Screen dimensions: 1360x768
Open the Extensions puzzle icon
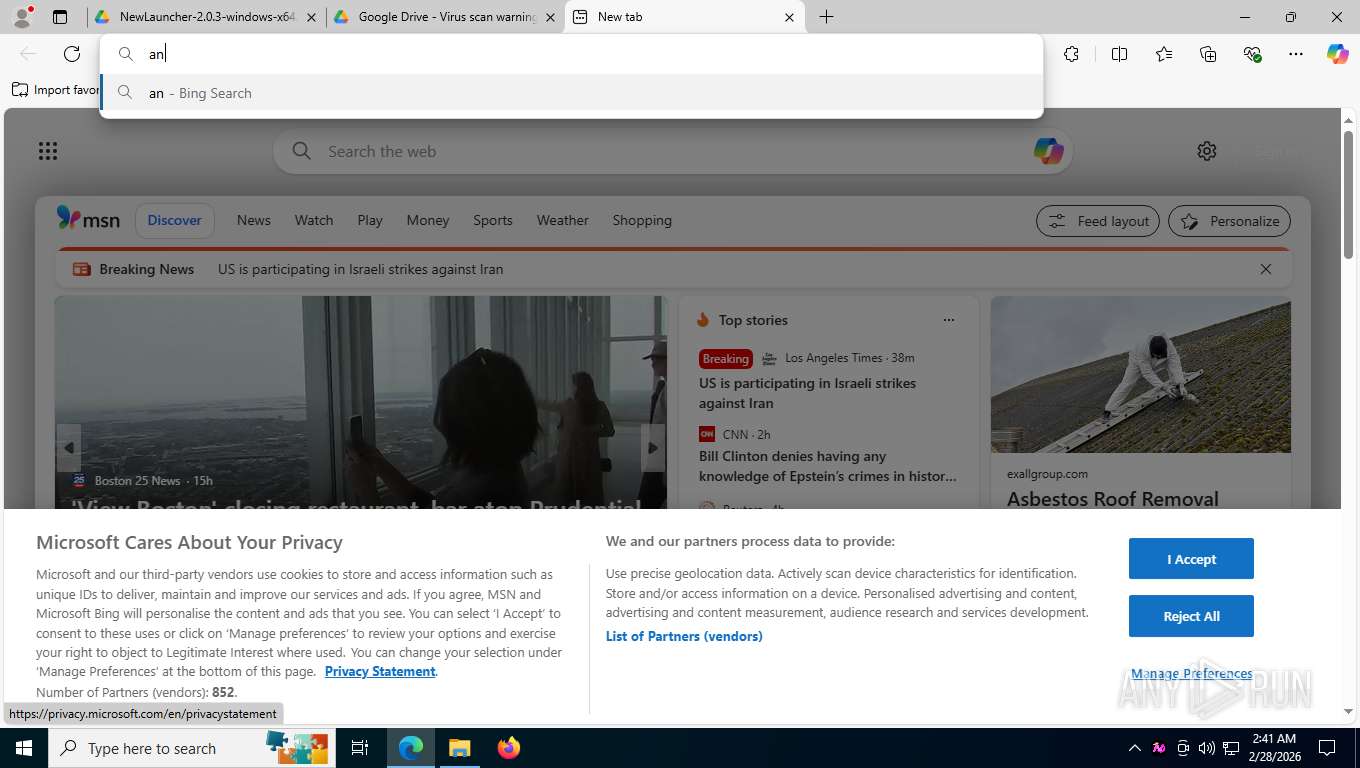click(x=1071, y=54)
